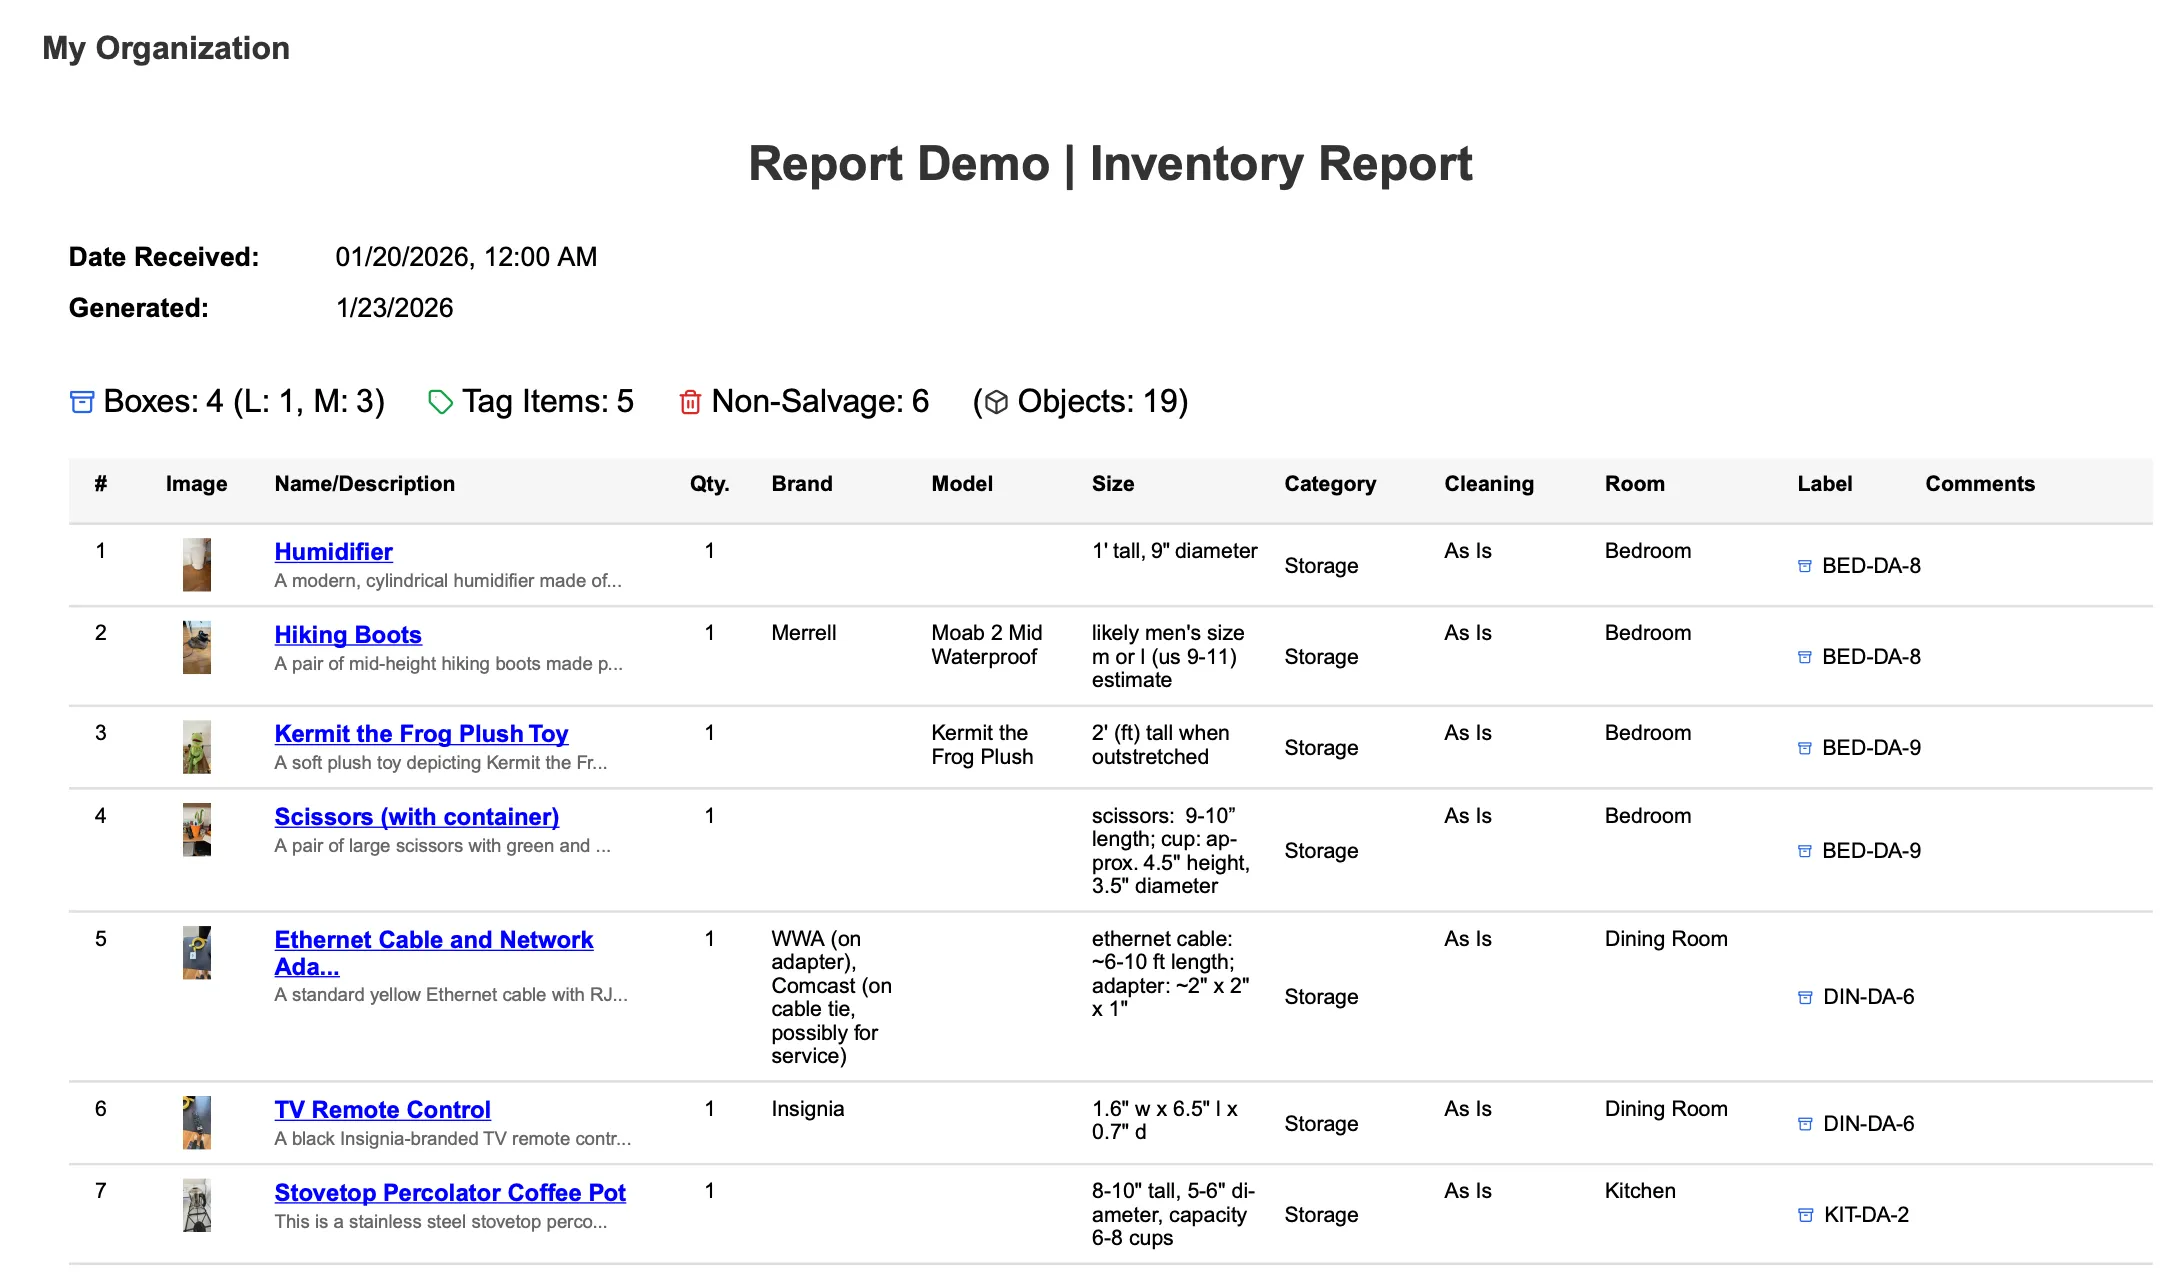Click the blue Boxes archive icon

pyautogui.click(x=82, y=402)
